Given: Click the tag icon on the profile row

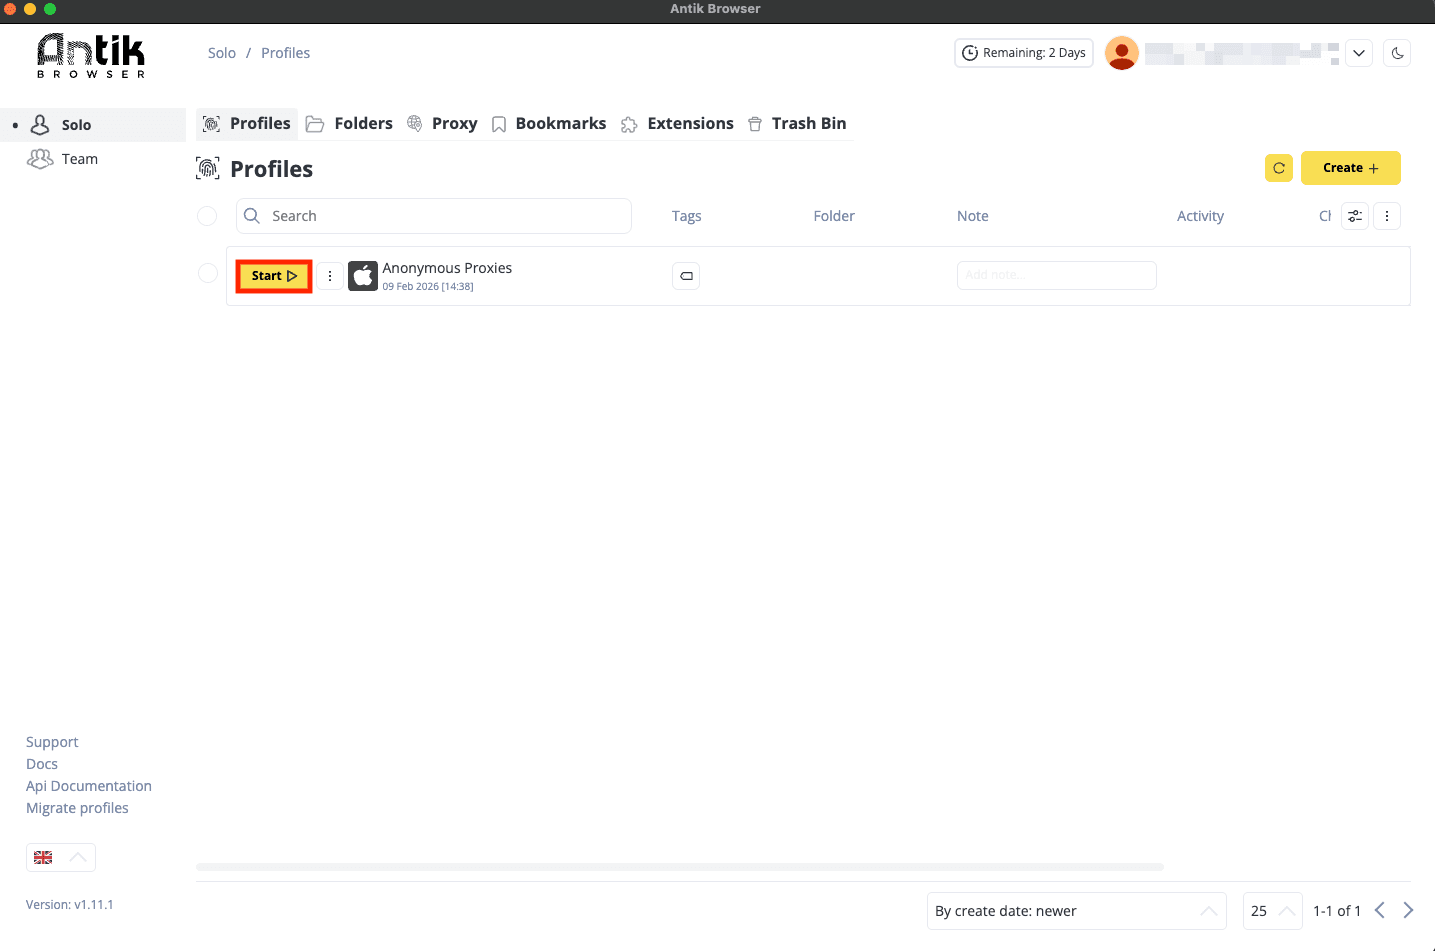Looking at the screenshot, I should coord(686,275).
